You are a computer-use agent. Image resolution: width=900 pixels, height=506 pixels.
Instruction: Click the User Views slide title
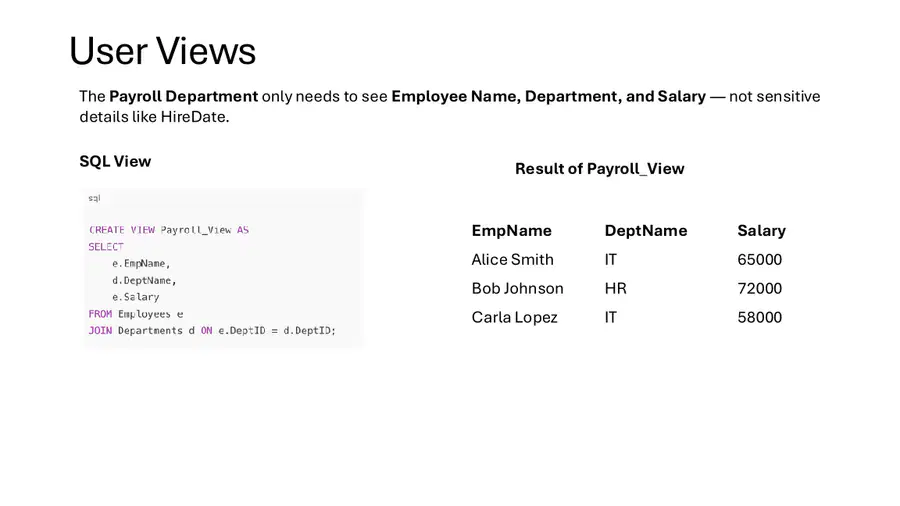(162, 51)
